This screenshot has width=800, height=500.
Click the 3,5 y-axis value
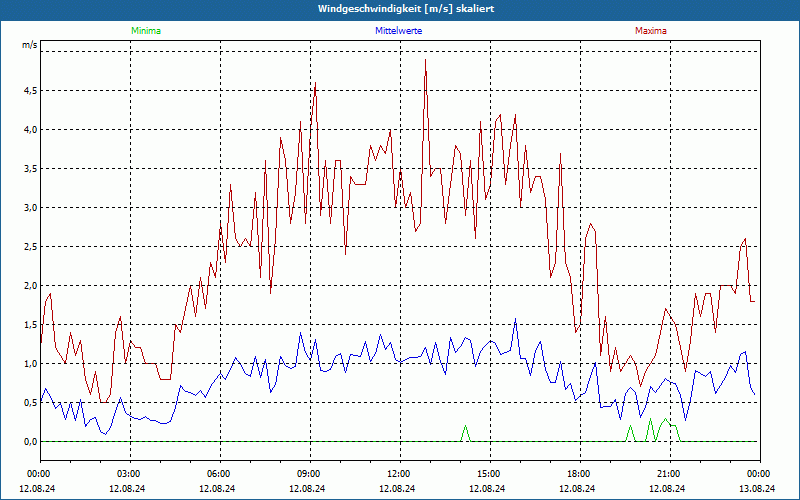point(31,169)
